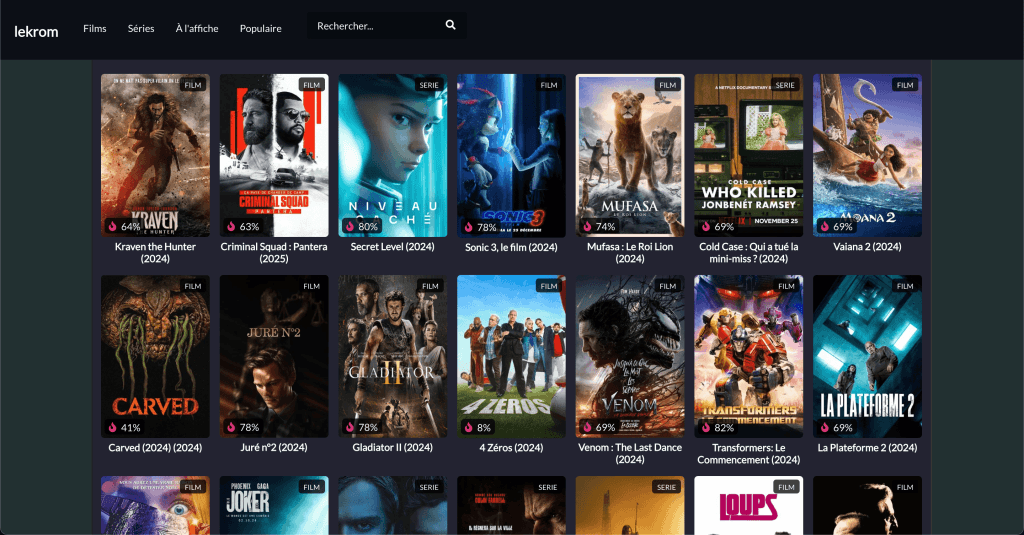
Task: Click the flame icon on Carved poster
Action: 112,427
